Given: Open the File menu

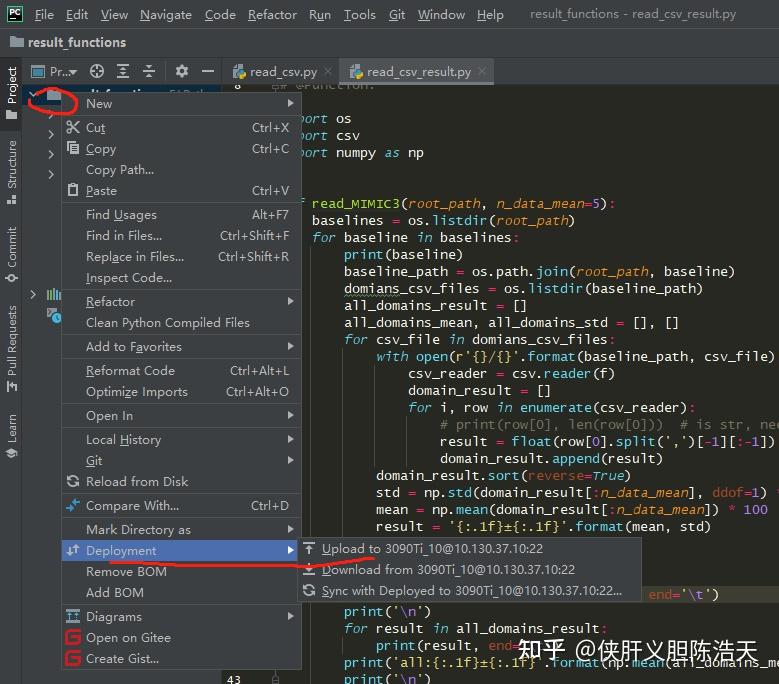Looking at the screenshot, I should (x=44, y=15).
